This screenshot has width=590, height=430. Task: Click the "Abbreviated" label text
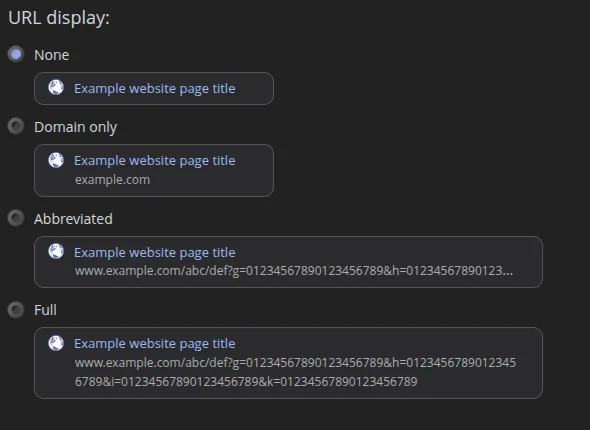[x=73, y=219]
